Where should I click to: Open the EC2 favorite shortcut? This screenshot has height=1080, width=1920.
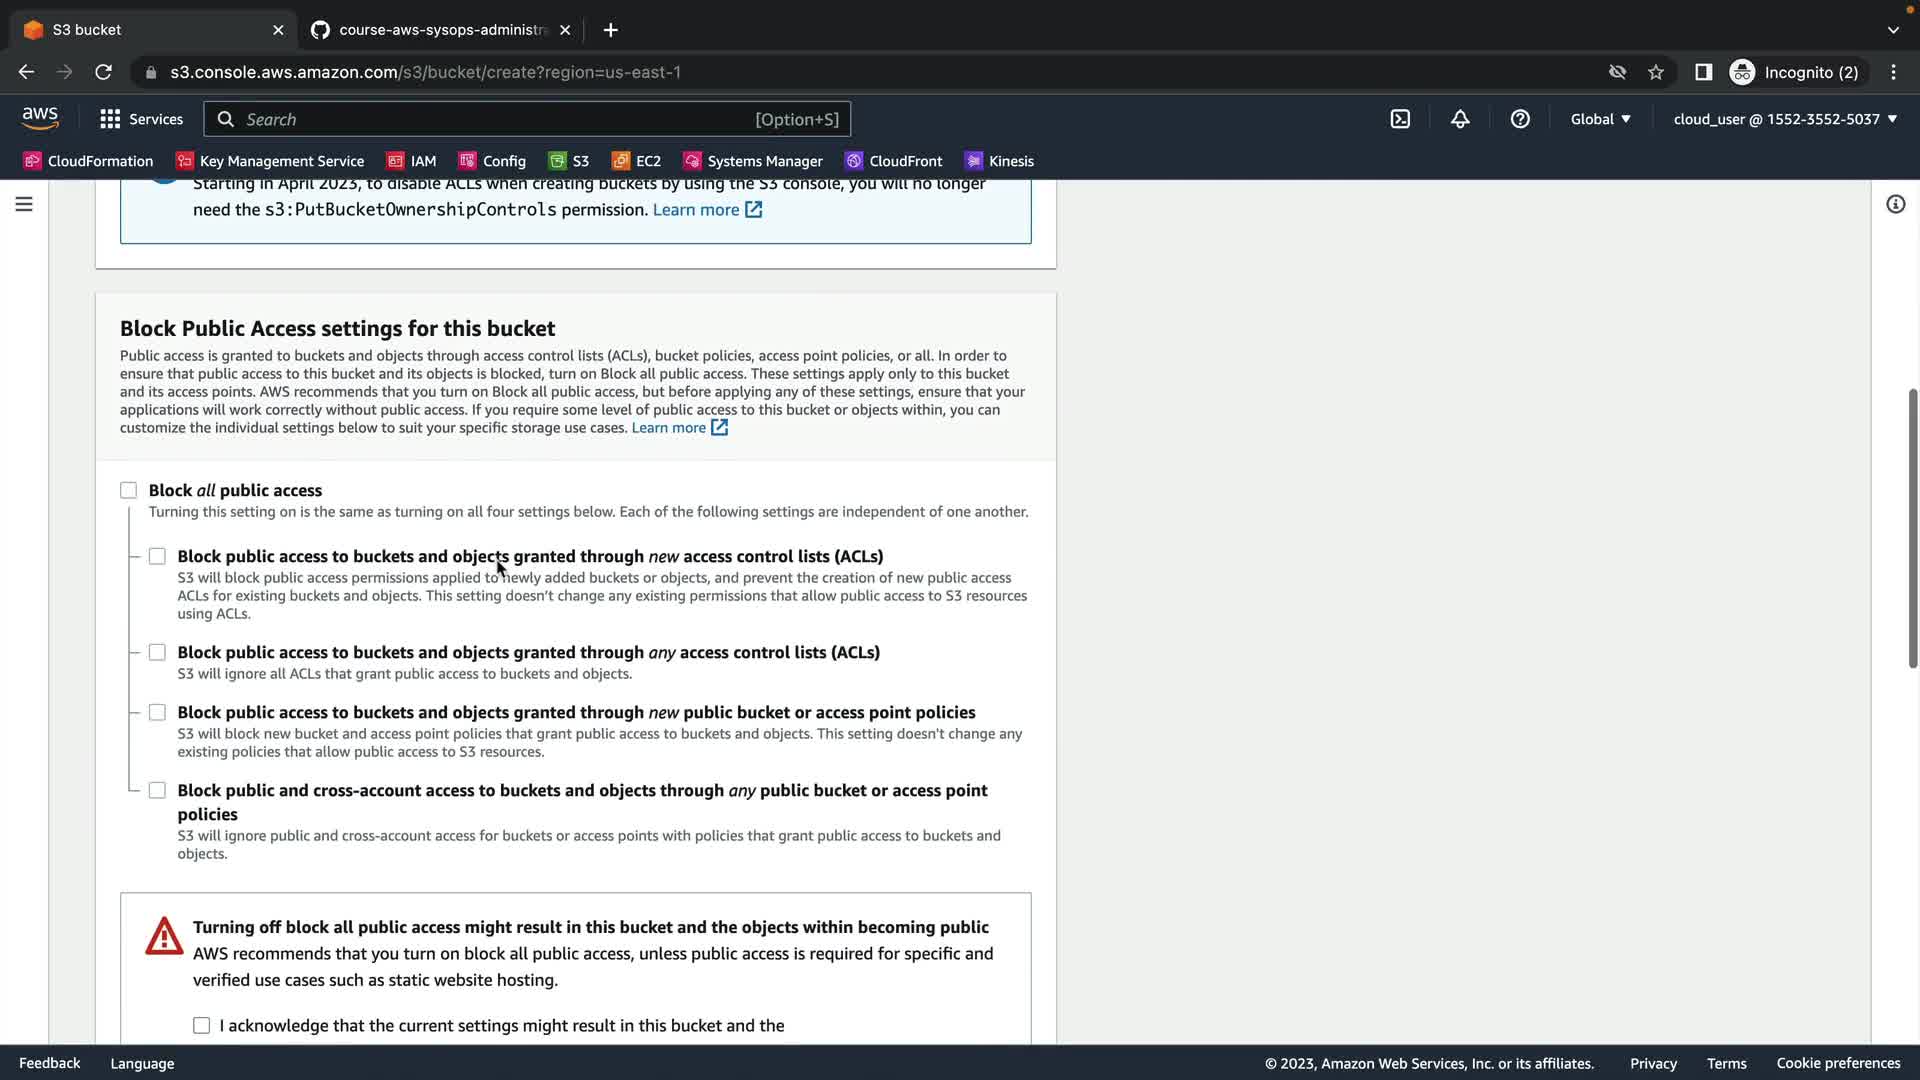tap(636, 161)
